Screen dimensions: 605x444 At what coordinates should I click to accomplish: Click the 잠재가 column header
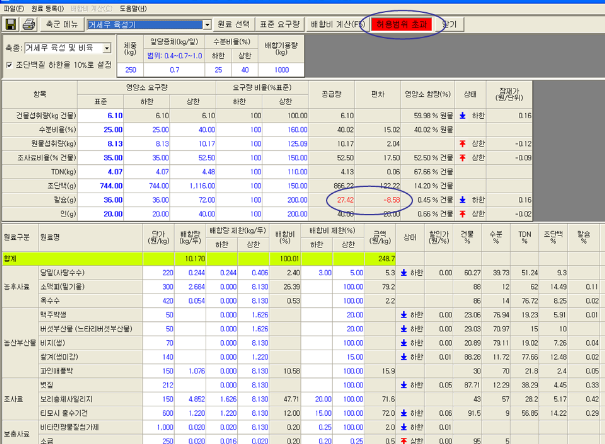(x=509, y=95)
